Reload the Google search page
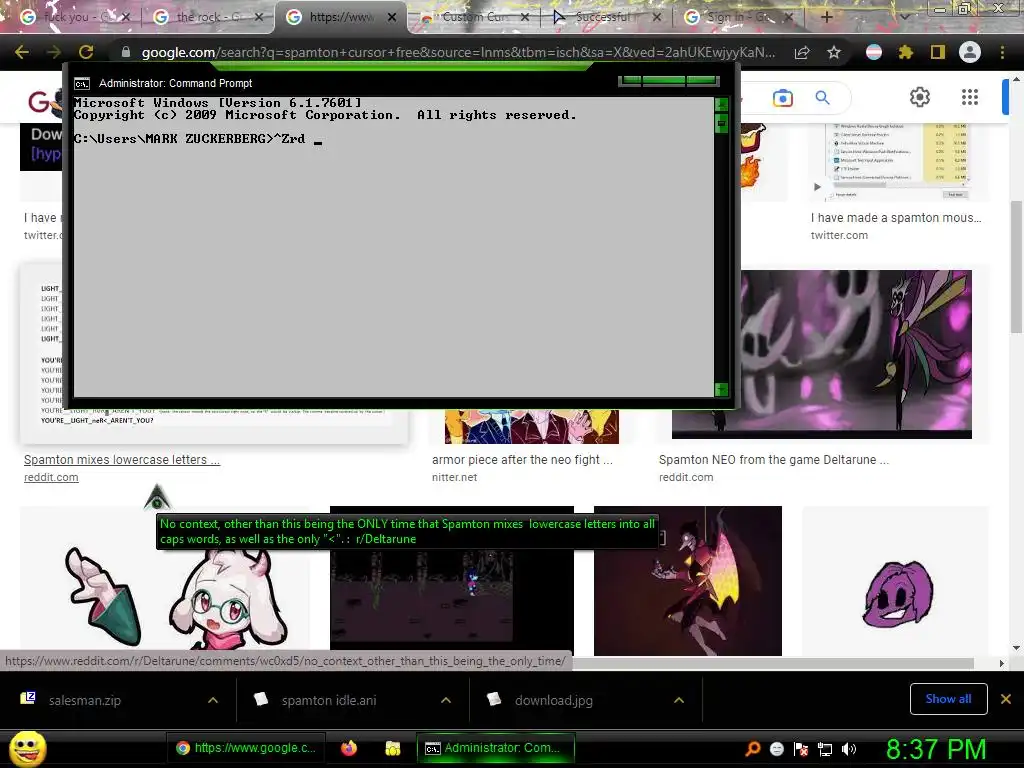The image size is (1024, 768). click(x=86, y=52)
